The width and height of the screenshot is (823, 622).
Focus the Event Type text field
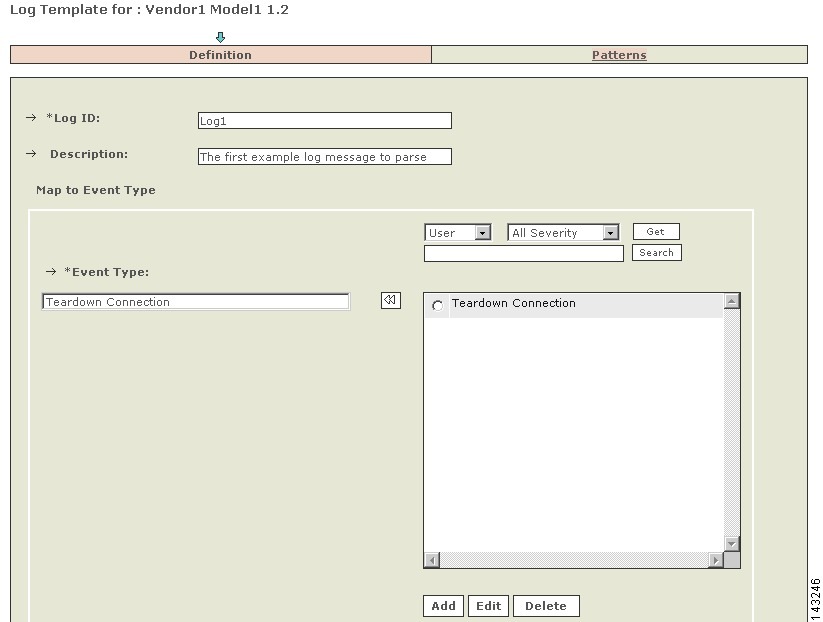pyautogui.click(x=196, y=302)
